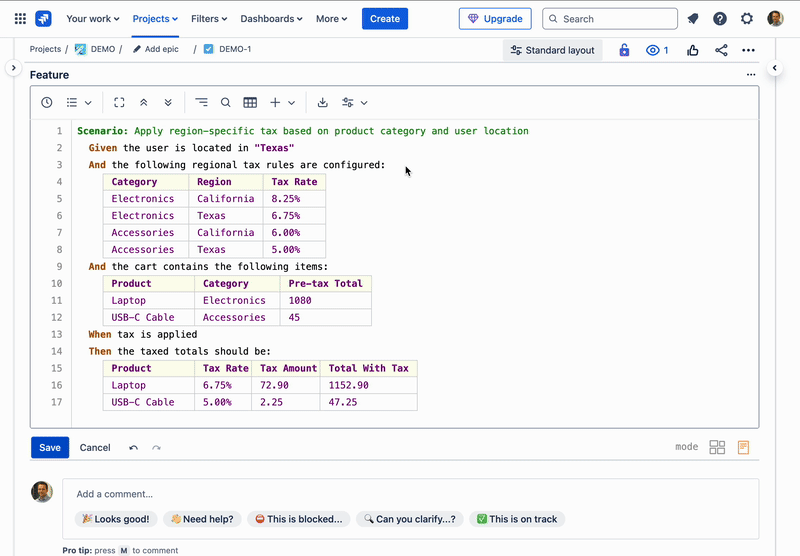
Task: Open the Filters menu
Action: click(209, 19)
